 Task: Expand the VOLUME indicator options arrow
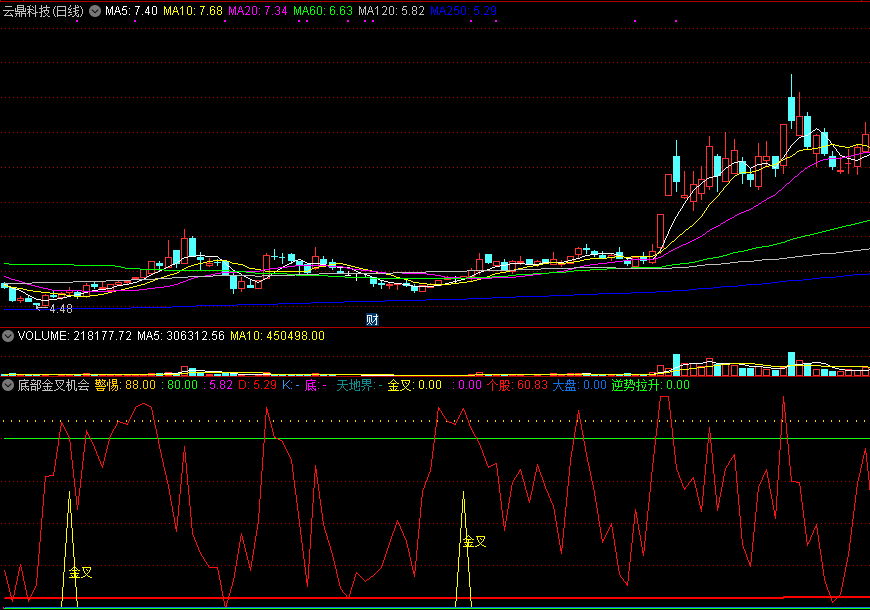pyautogui.click(x=8, y=336)
